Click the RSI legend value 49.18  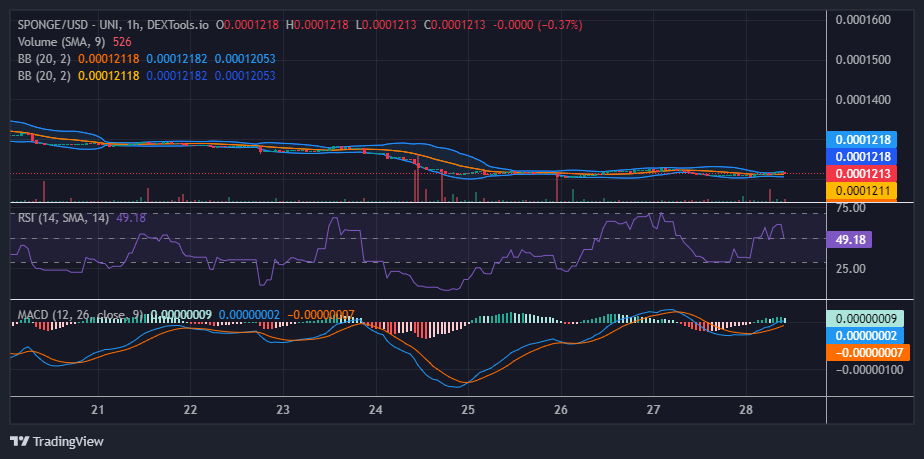click(x=131, y=218)
